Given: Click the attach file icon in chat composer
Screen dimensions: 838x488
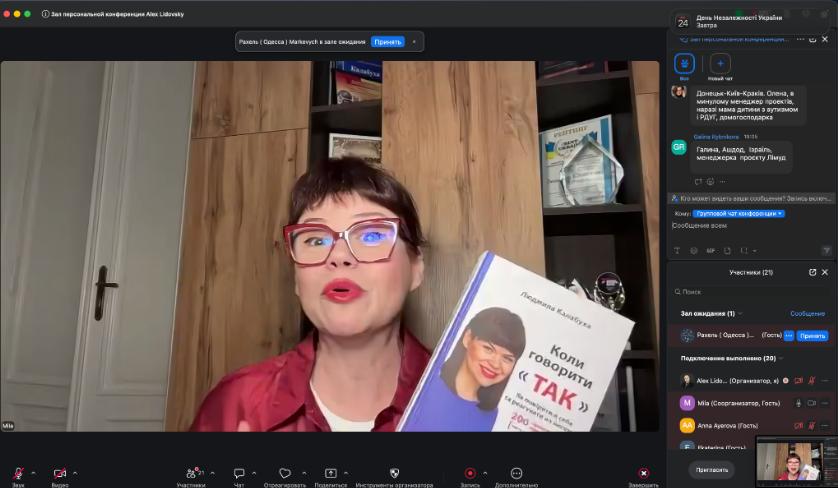Looking at the screenshot, I should (727, 250).
